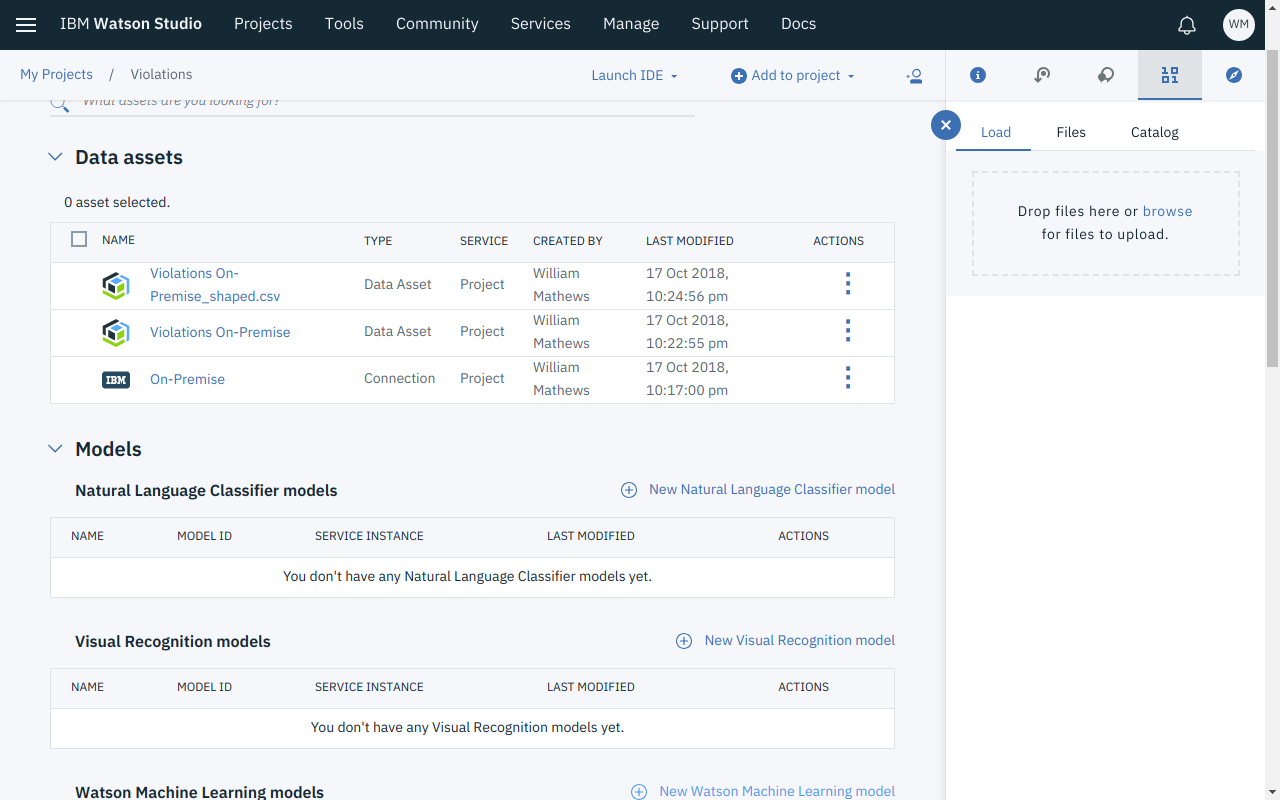Switch to the Files tab
Screen dimensions: 1280x800
point(1071,132)
